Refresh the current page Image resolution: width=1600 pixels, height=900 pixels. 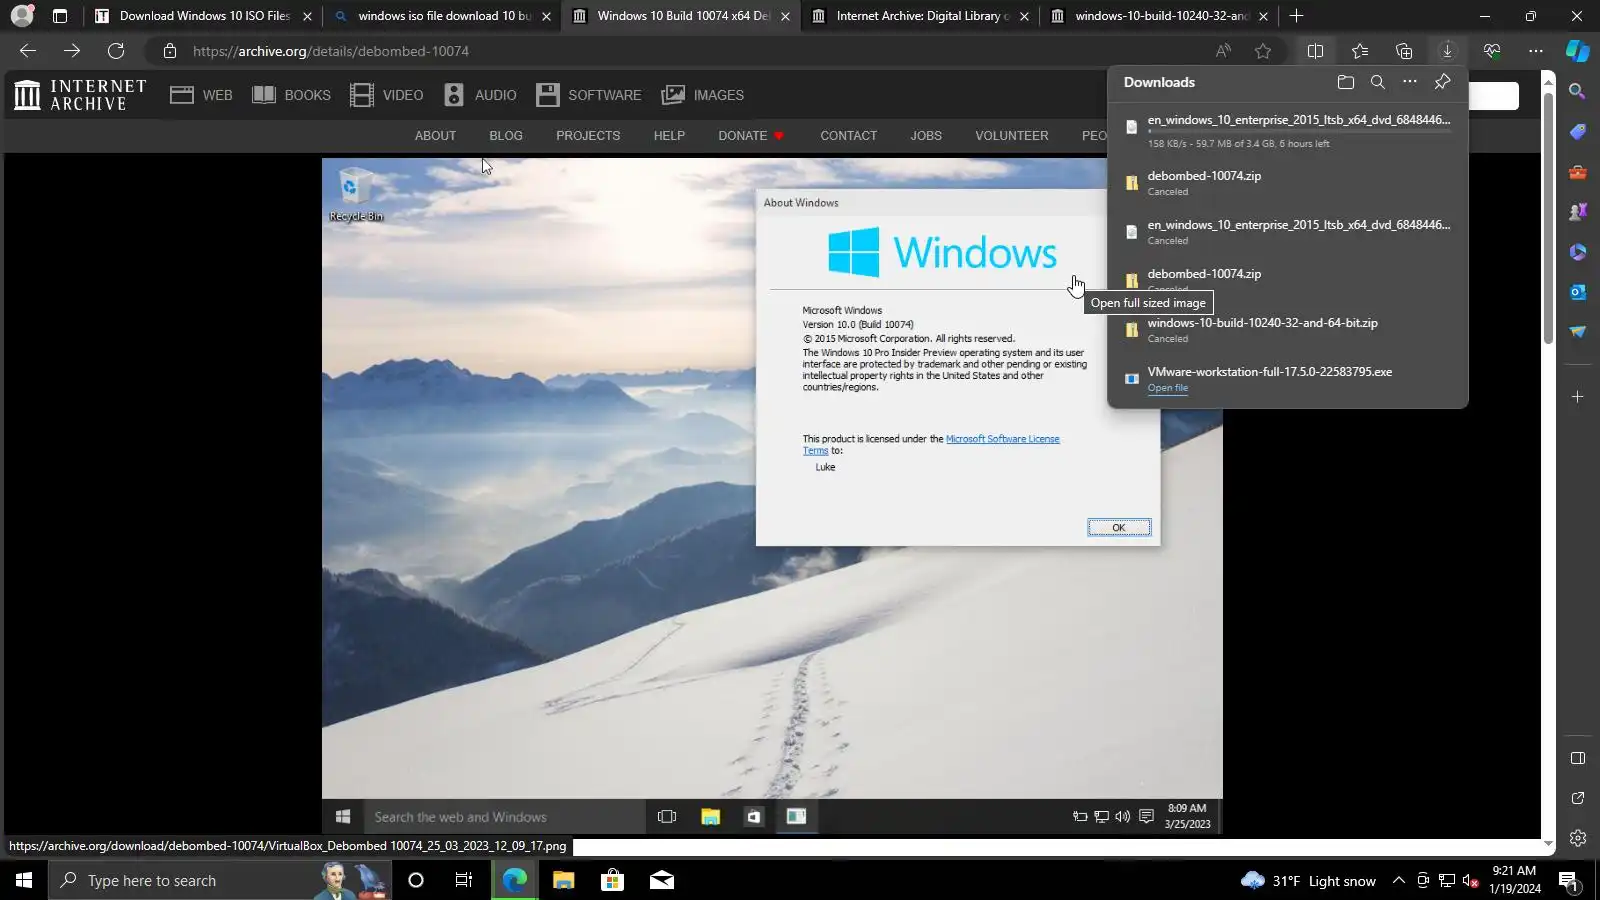pyautogui.click(x=116, y=51)
